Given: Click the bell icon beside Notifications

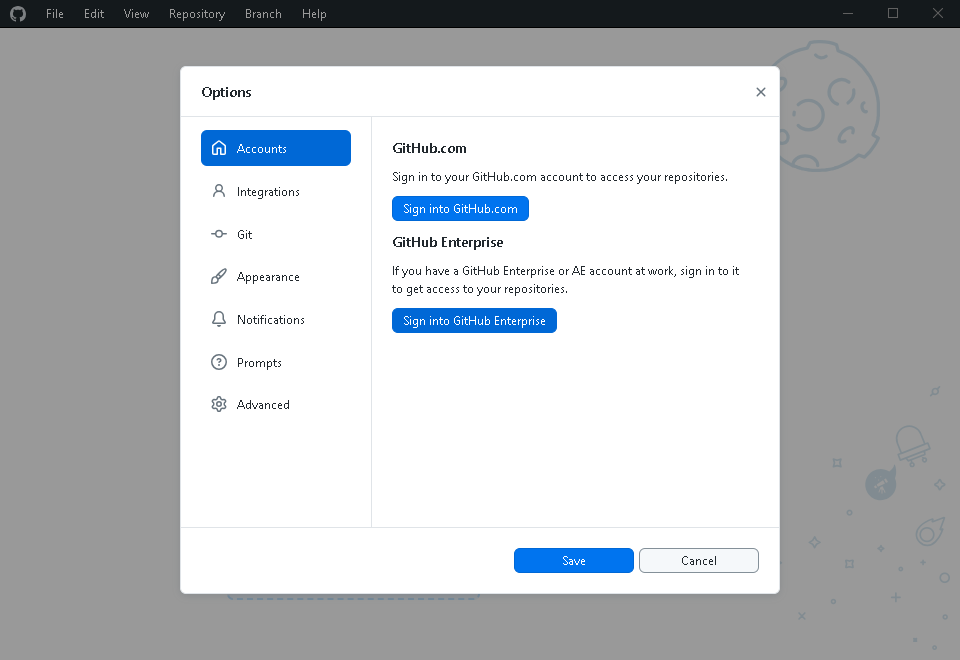Looking at the screenshot, I should point(219,320).
